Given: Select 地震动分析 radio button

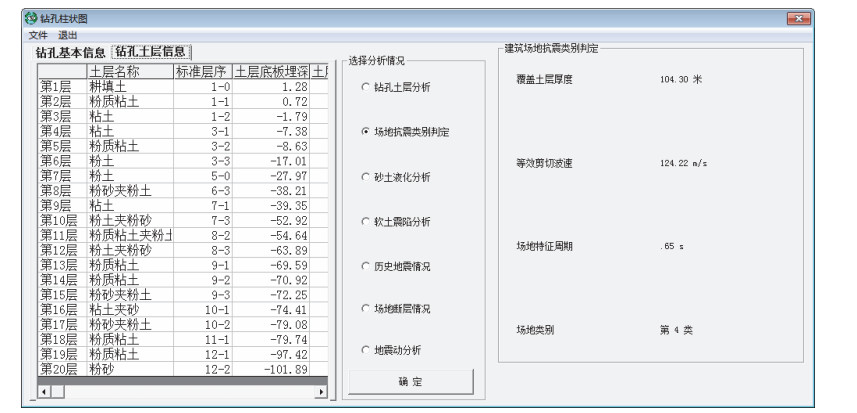Looking at the screenshot, I should 364,350.
